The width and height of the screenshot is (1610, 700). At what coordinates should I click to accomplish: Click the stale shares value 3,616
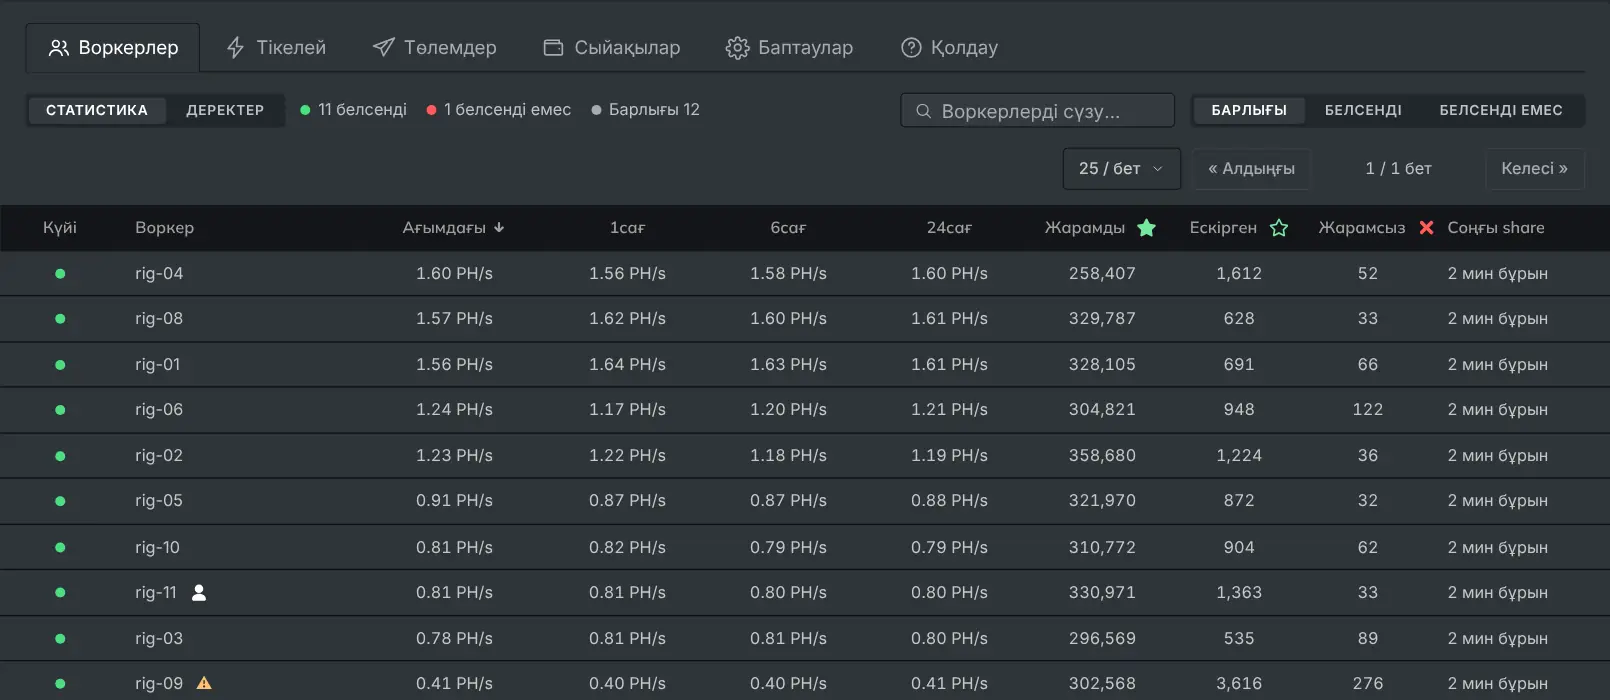(x=1239, y=684)
